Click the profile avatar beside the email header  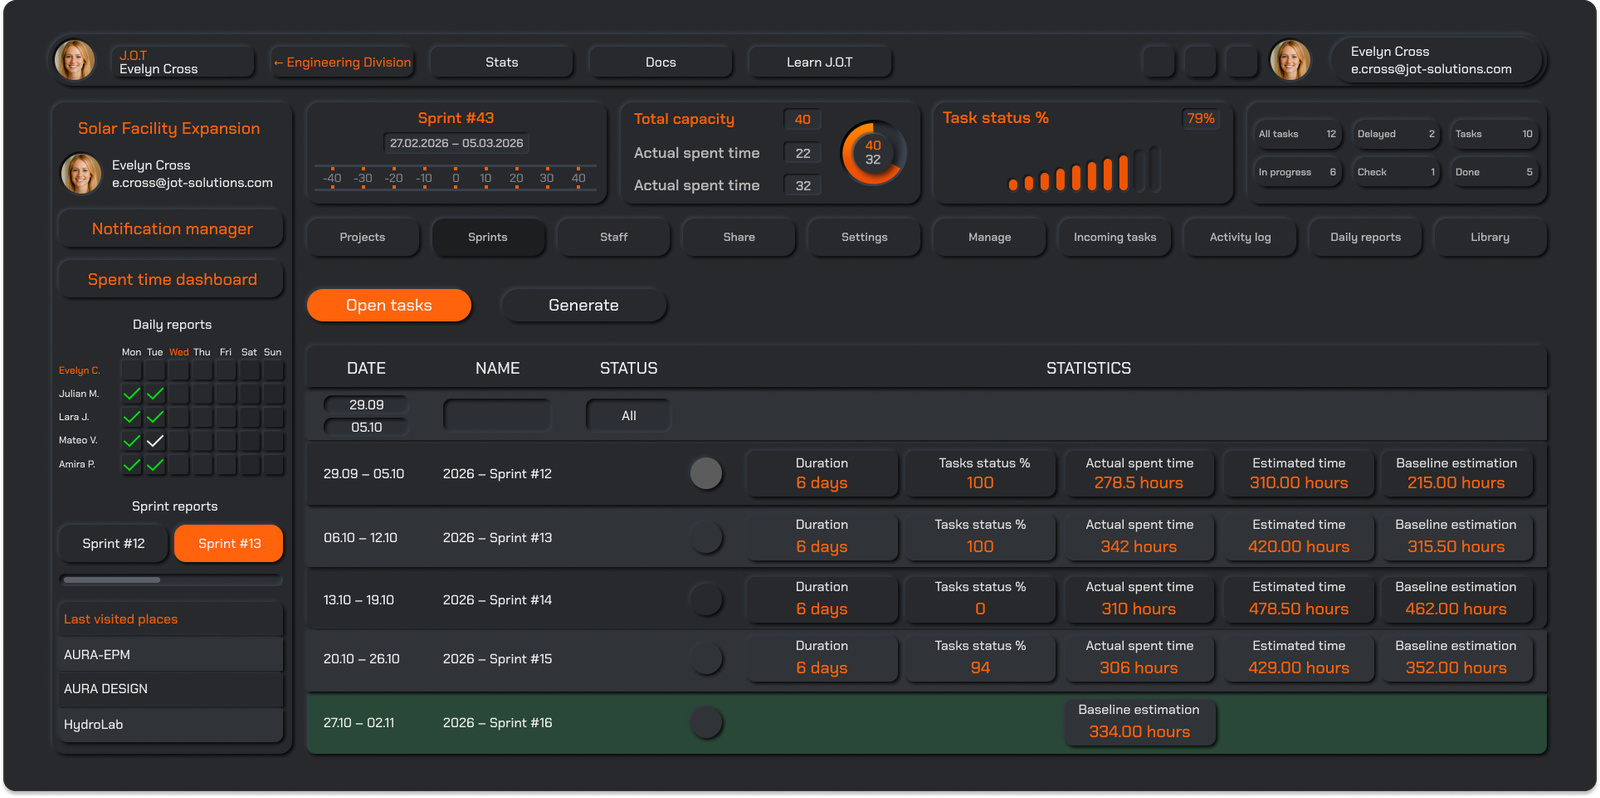[1290, 61]
